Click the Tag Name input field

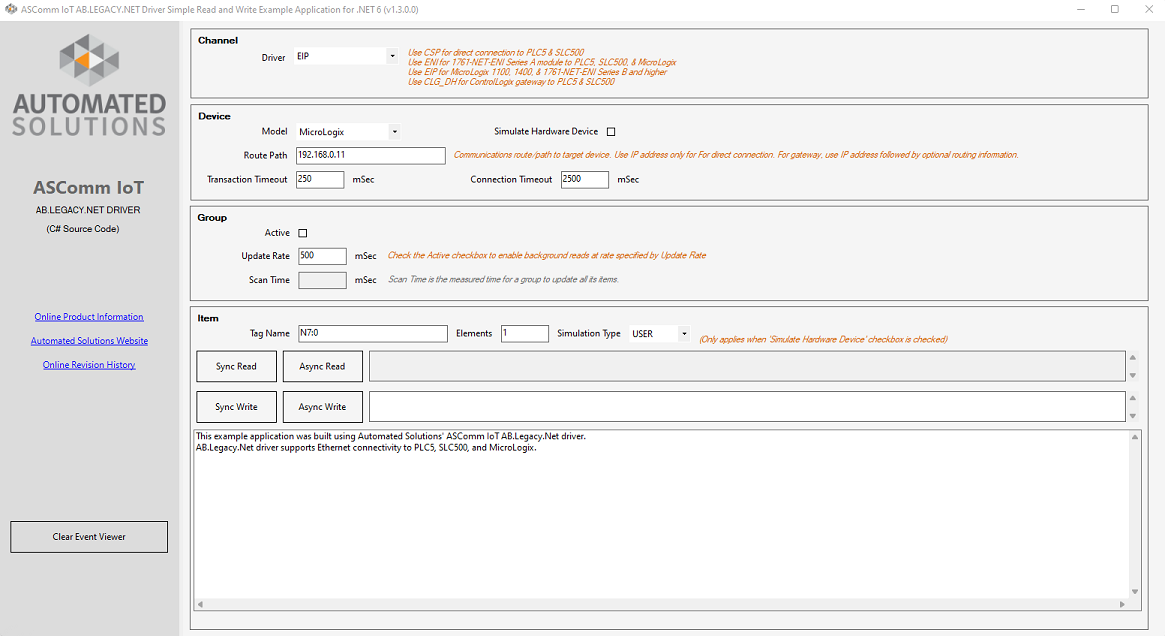pyautogui.click(x=373, y=334)
